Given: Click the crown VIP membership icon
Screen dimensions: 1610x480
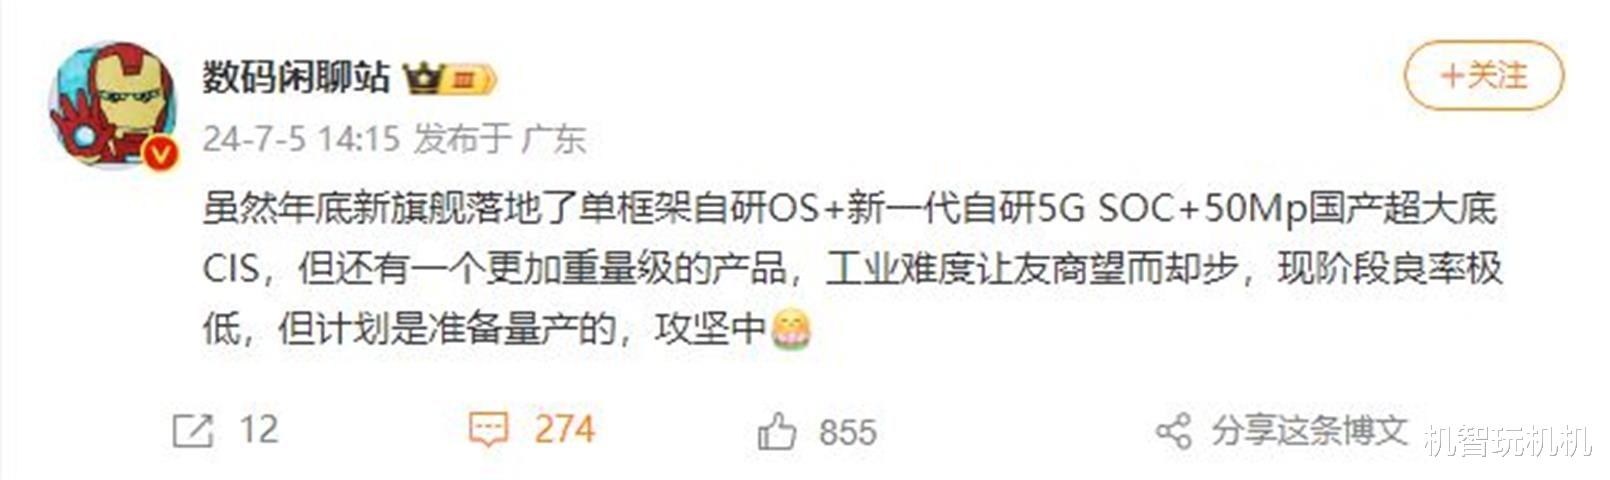Looking at the screenshot, I should point(423,78).
